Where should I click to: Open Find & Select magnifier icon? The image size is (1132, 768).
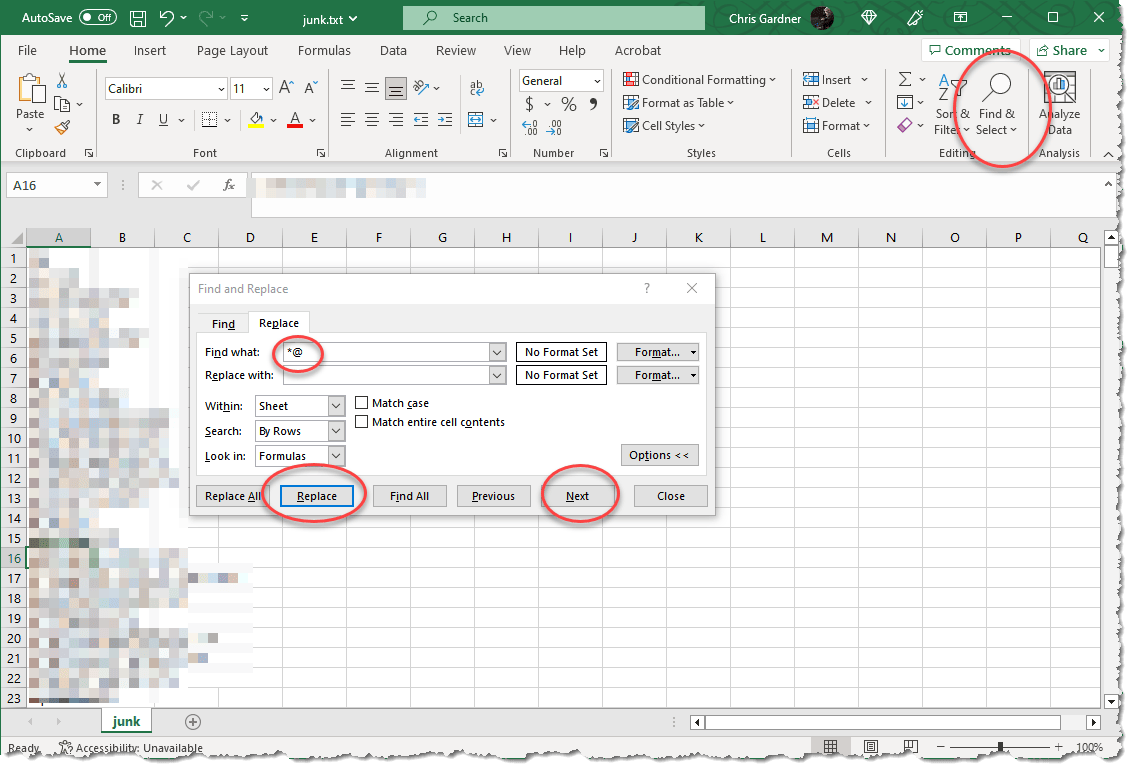point(996,90)
